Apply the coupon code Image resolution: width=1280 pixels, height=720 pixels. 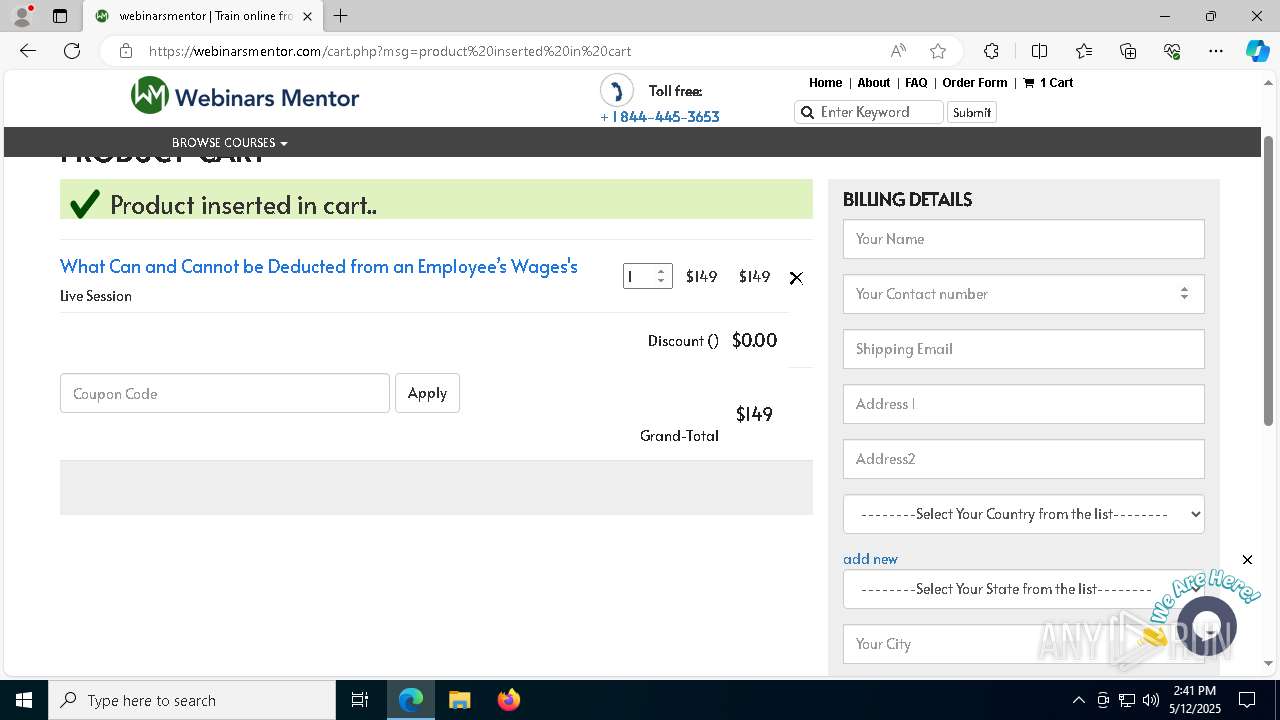click(x=427, y=393)
